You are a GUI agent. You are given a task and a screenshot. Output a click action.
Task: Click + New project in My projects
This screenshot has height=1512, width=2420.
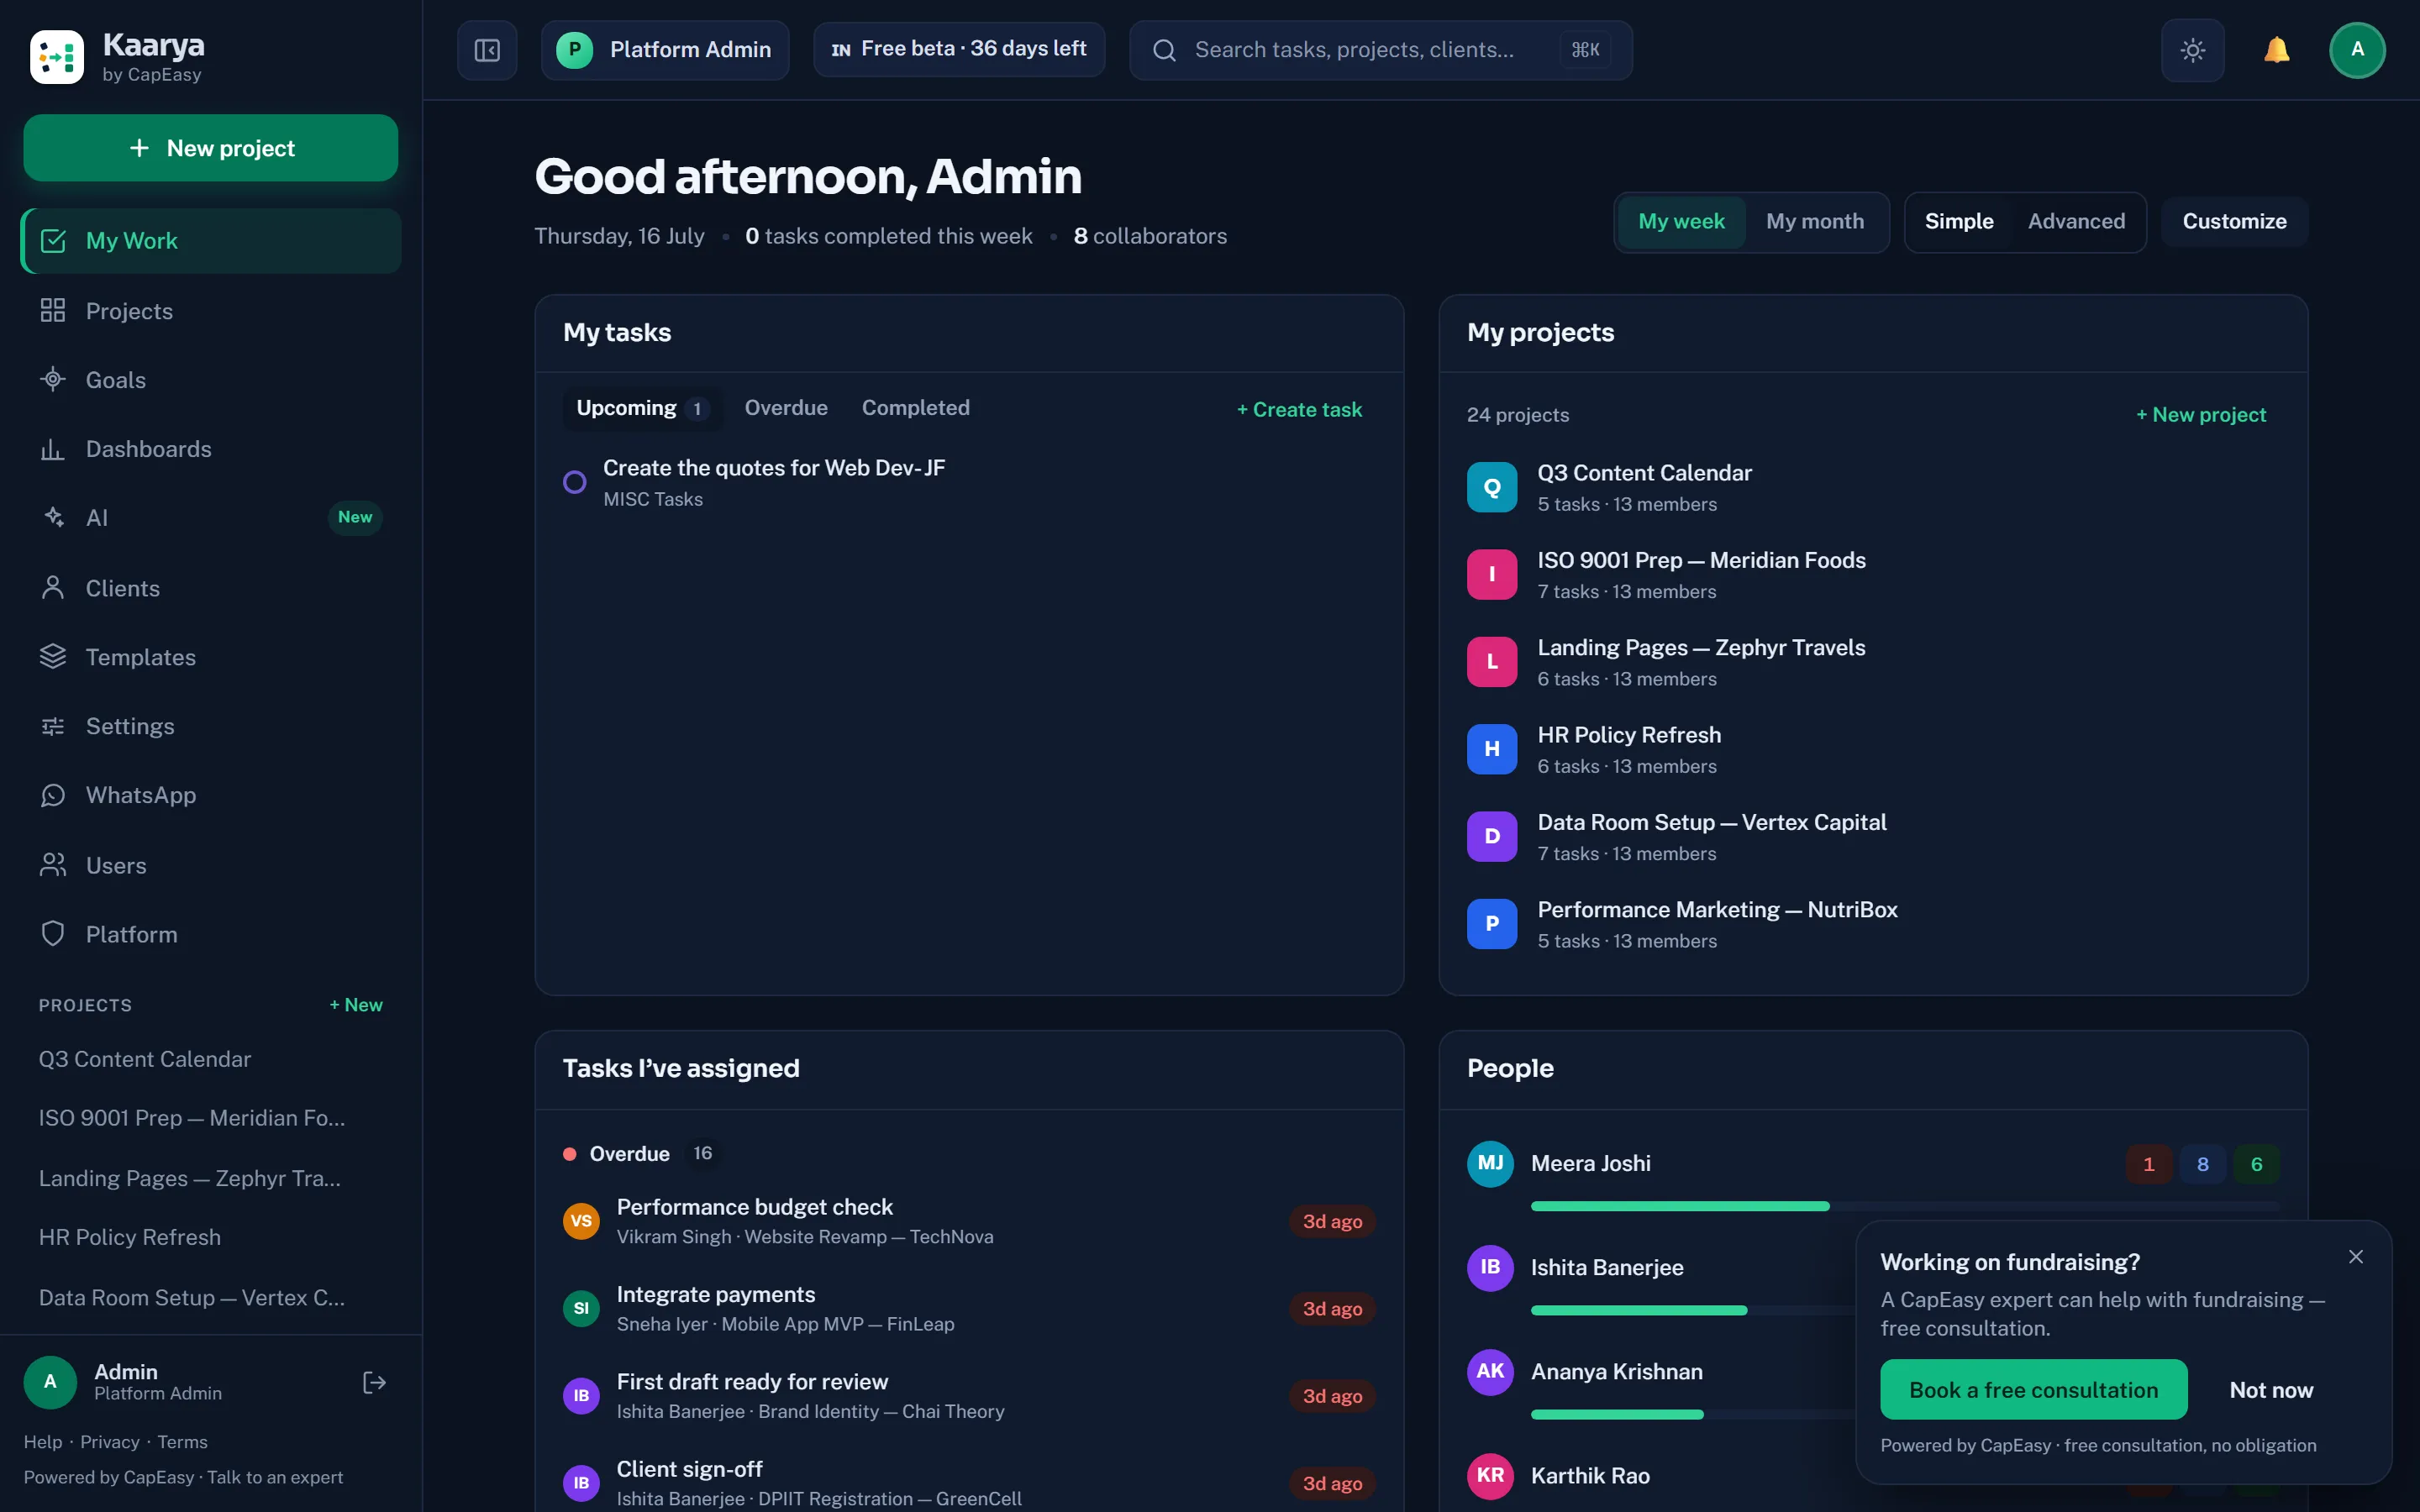point(2201,415)
